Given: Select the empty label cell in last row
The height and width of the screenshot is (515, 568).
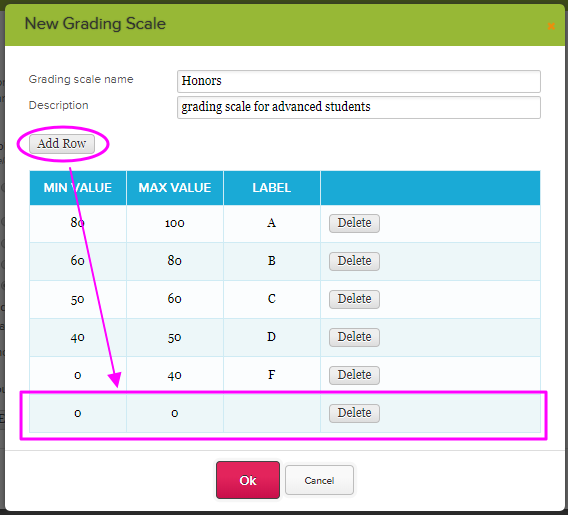Looking at the screenshot, I should tap(272, 413).
